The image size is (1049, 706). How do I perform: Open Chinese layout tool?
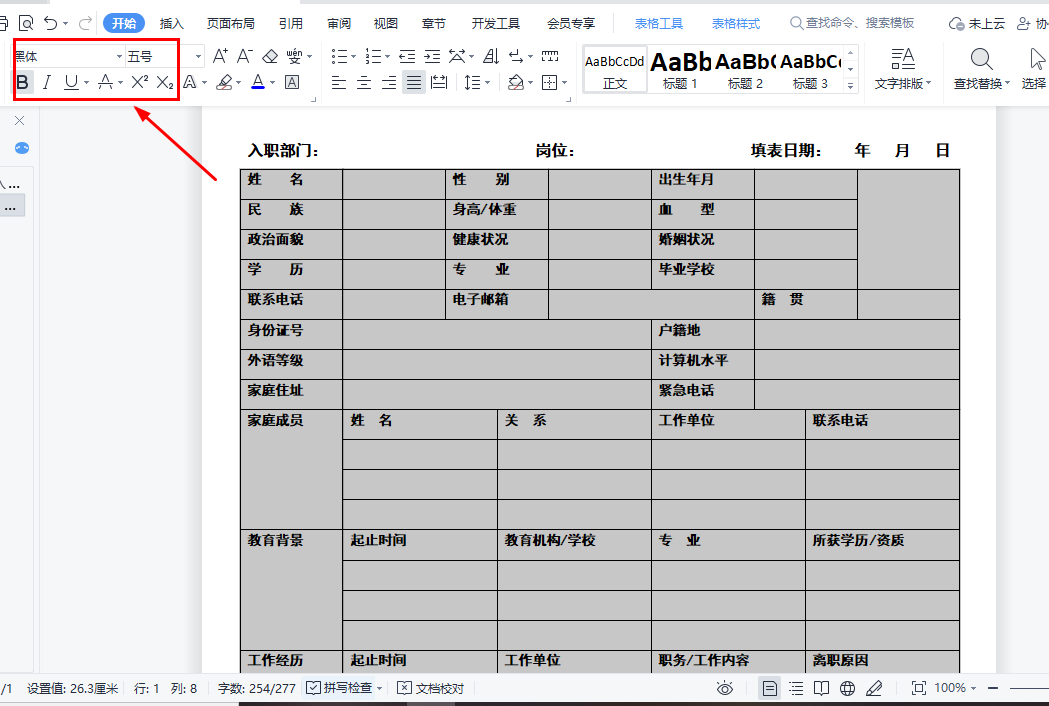pos(458,56)
